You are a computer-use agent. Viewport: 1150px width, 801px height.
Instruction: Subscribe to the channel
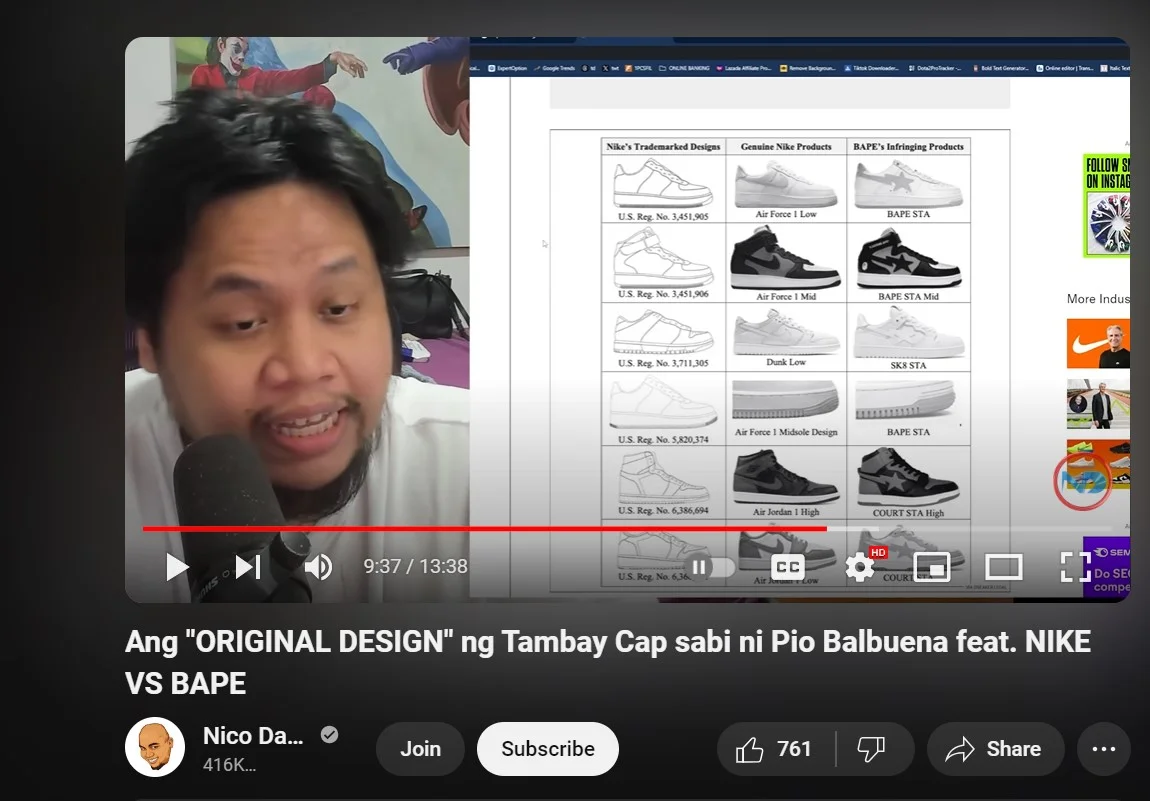tap(548, 749)
